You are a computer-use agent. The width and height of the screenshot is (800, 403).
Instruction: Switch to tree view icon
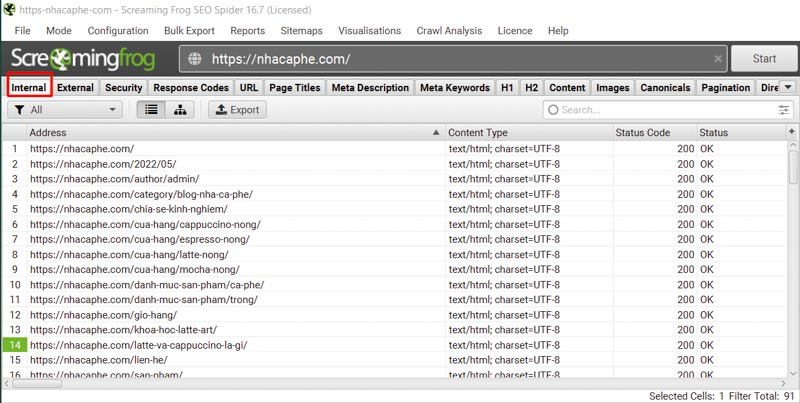point(180,110)
